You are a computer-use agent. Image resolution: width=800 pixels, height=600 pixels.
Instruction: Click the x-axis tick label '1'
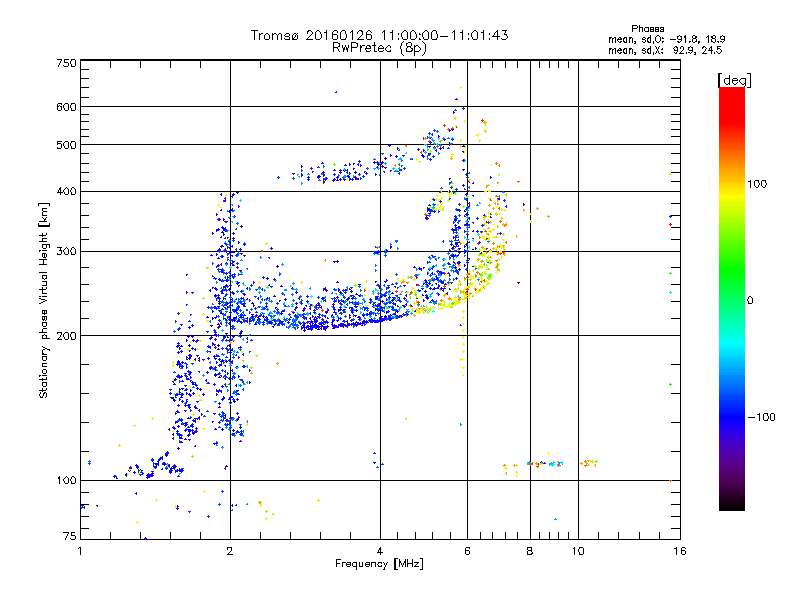point(80,551)
